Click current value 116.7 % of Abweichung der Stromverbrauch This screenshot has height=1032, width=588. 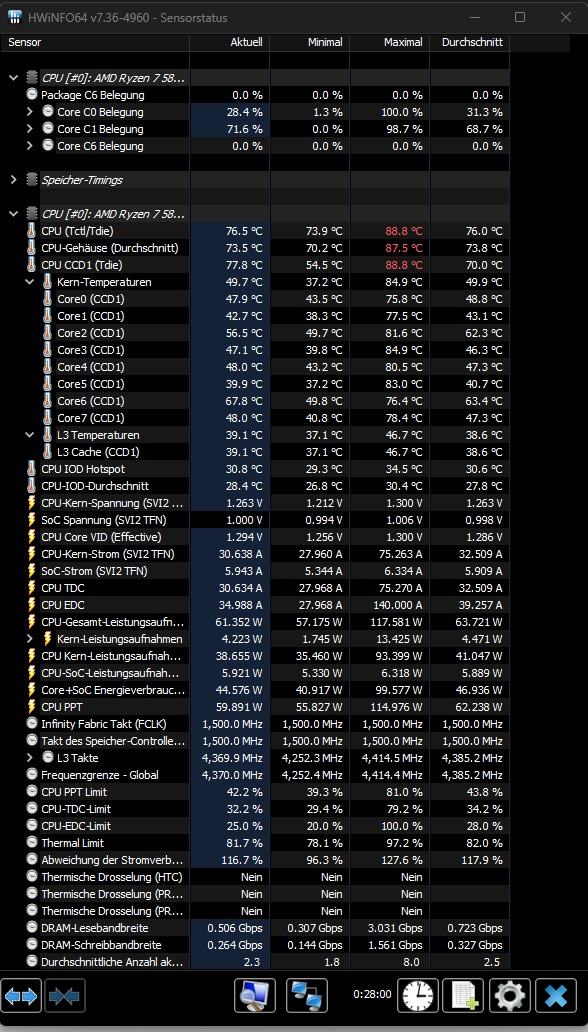pyautogui.click(x=243, y=860)
